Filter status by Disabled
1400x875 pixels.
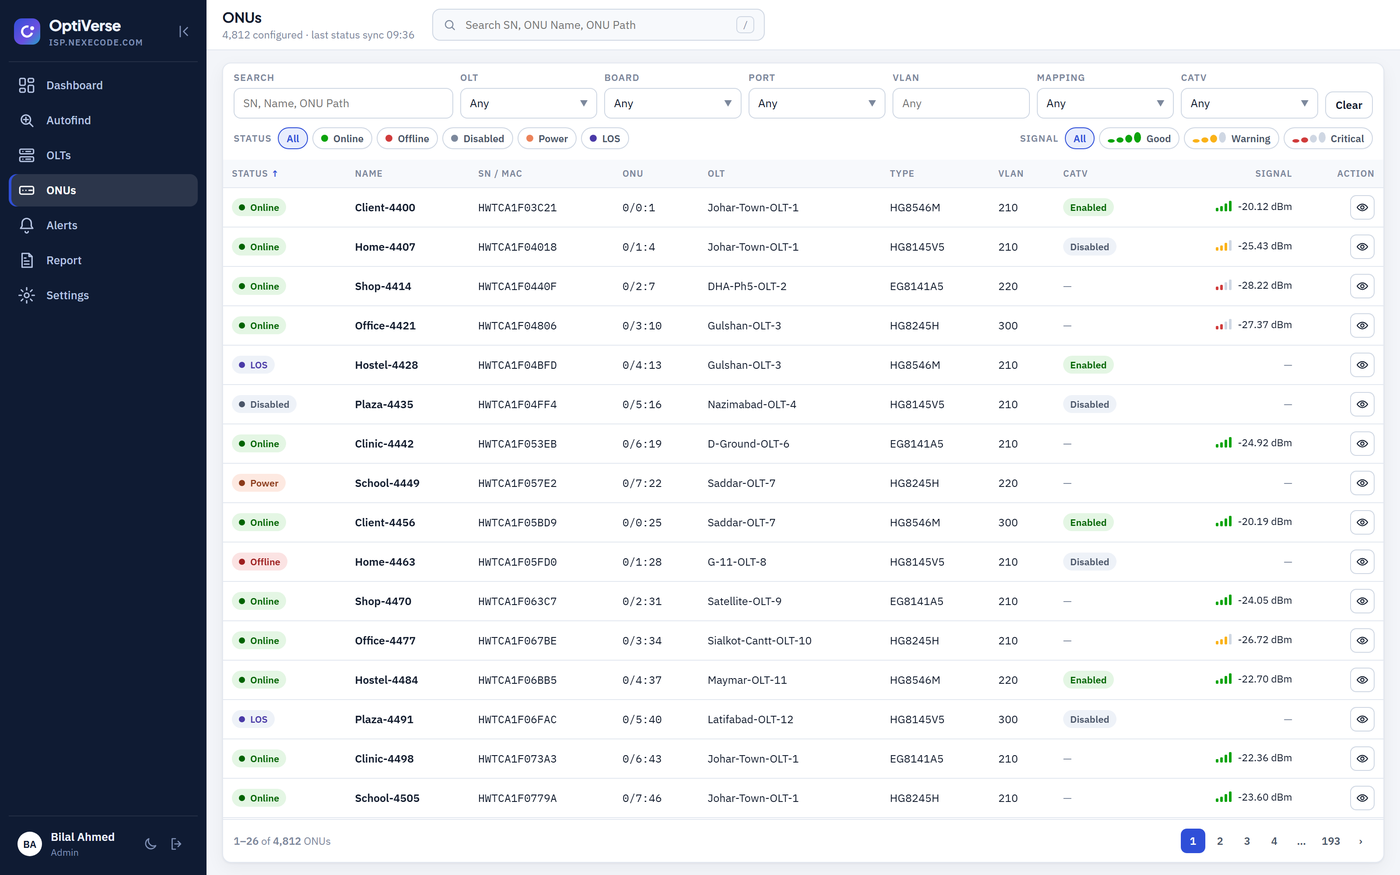(x=477, y=139)
